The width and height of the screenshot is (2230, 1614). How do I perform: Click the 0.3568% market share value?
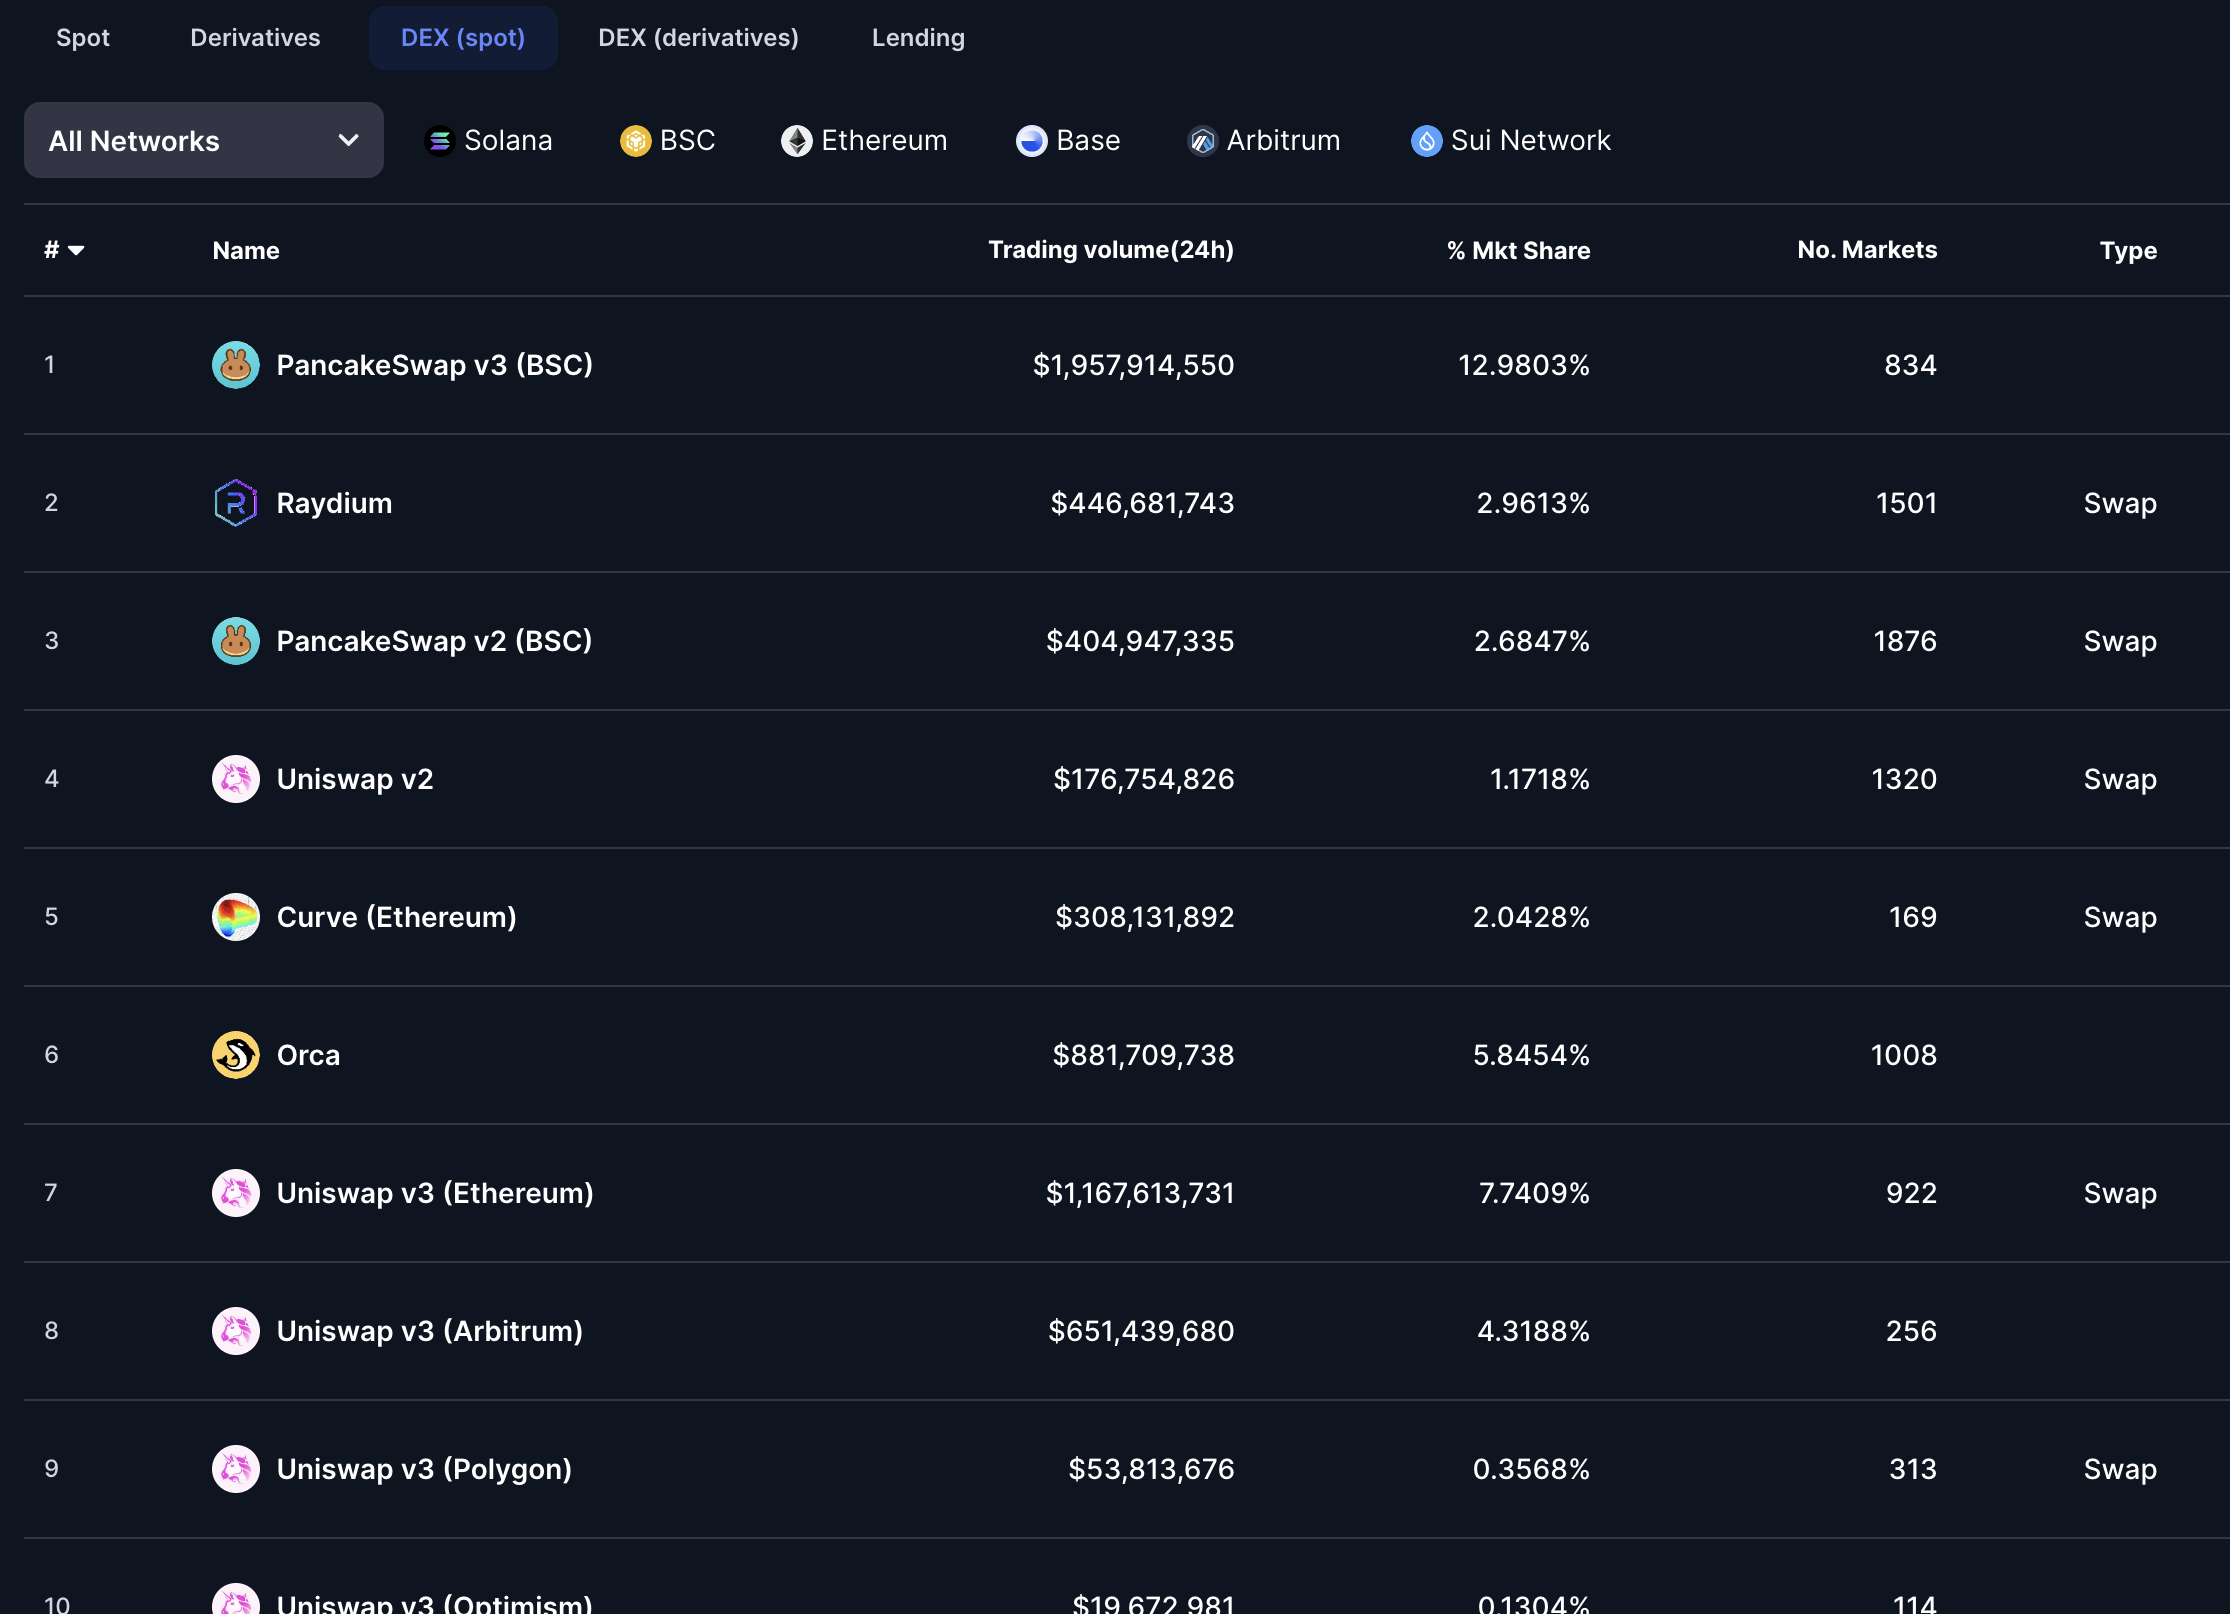tap(1532, 1469)
